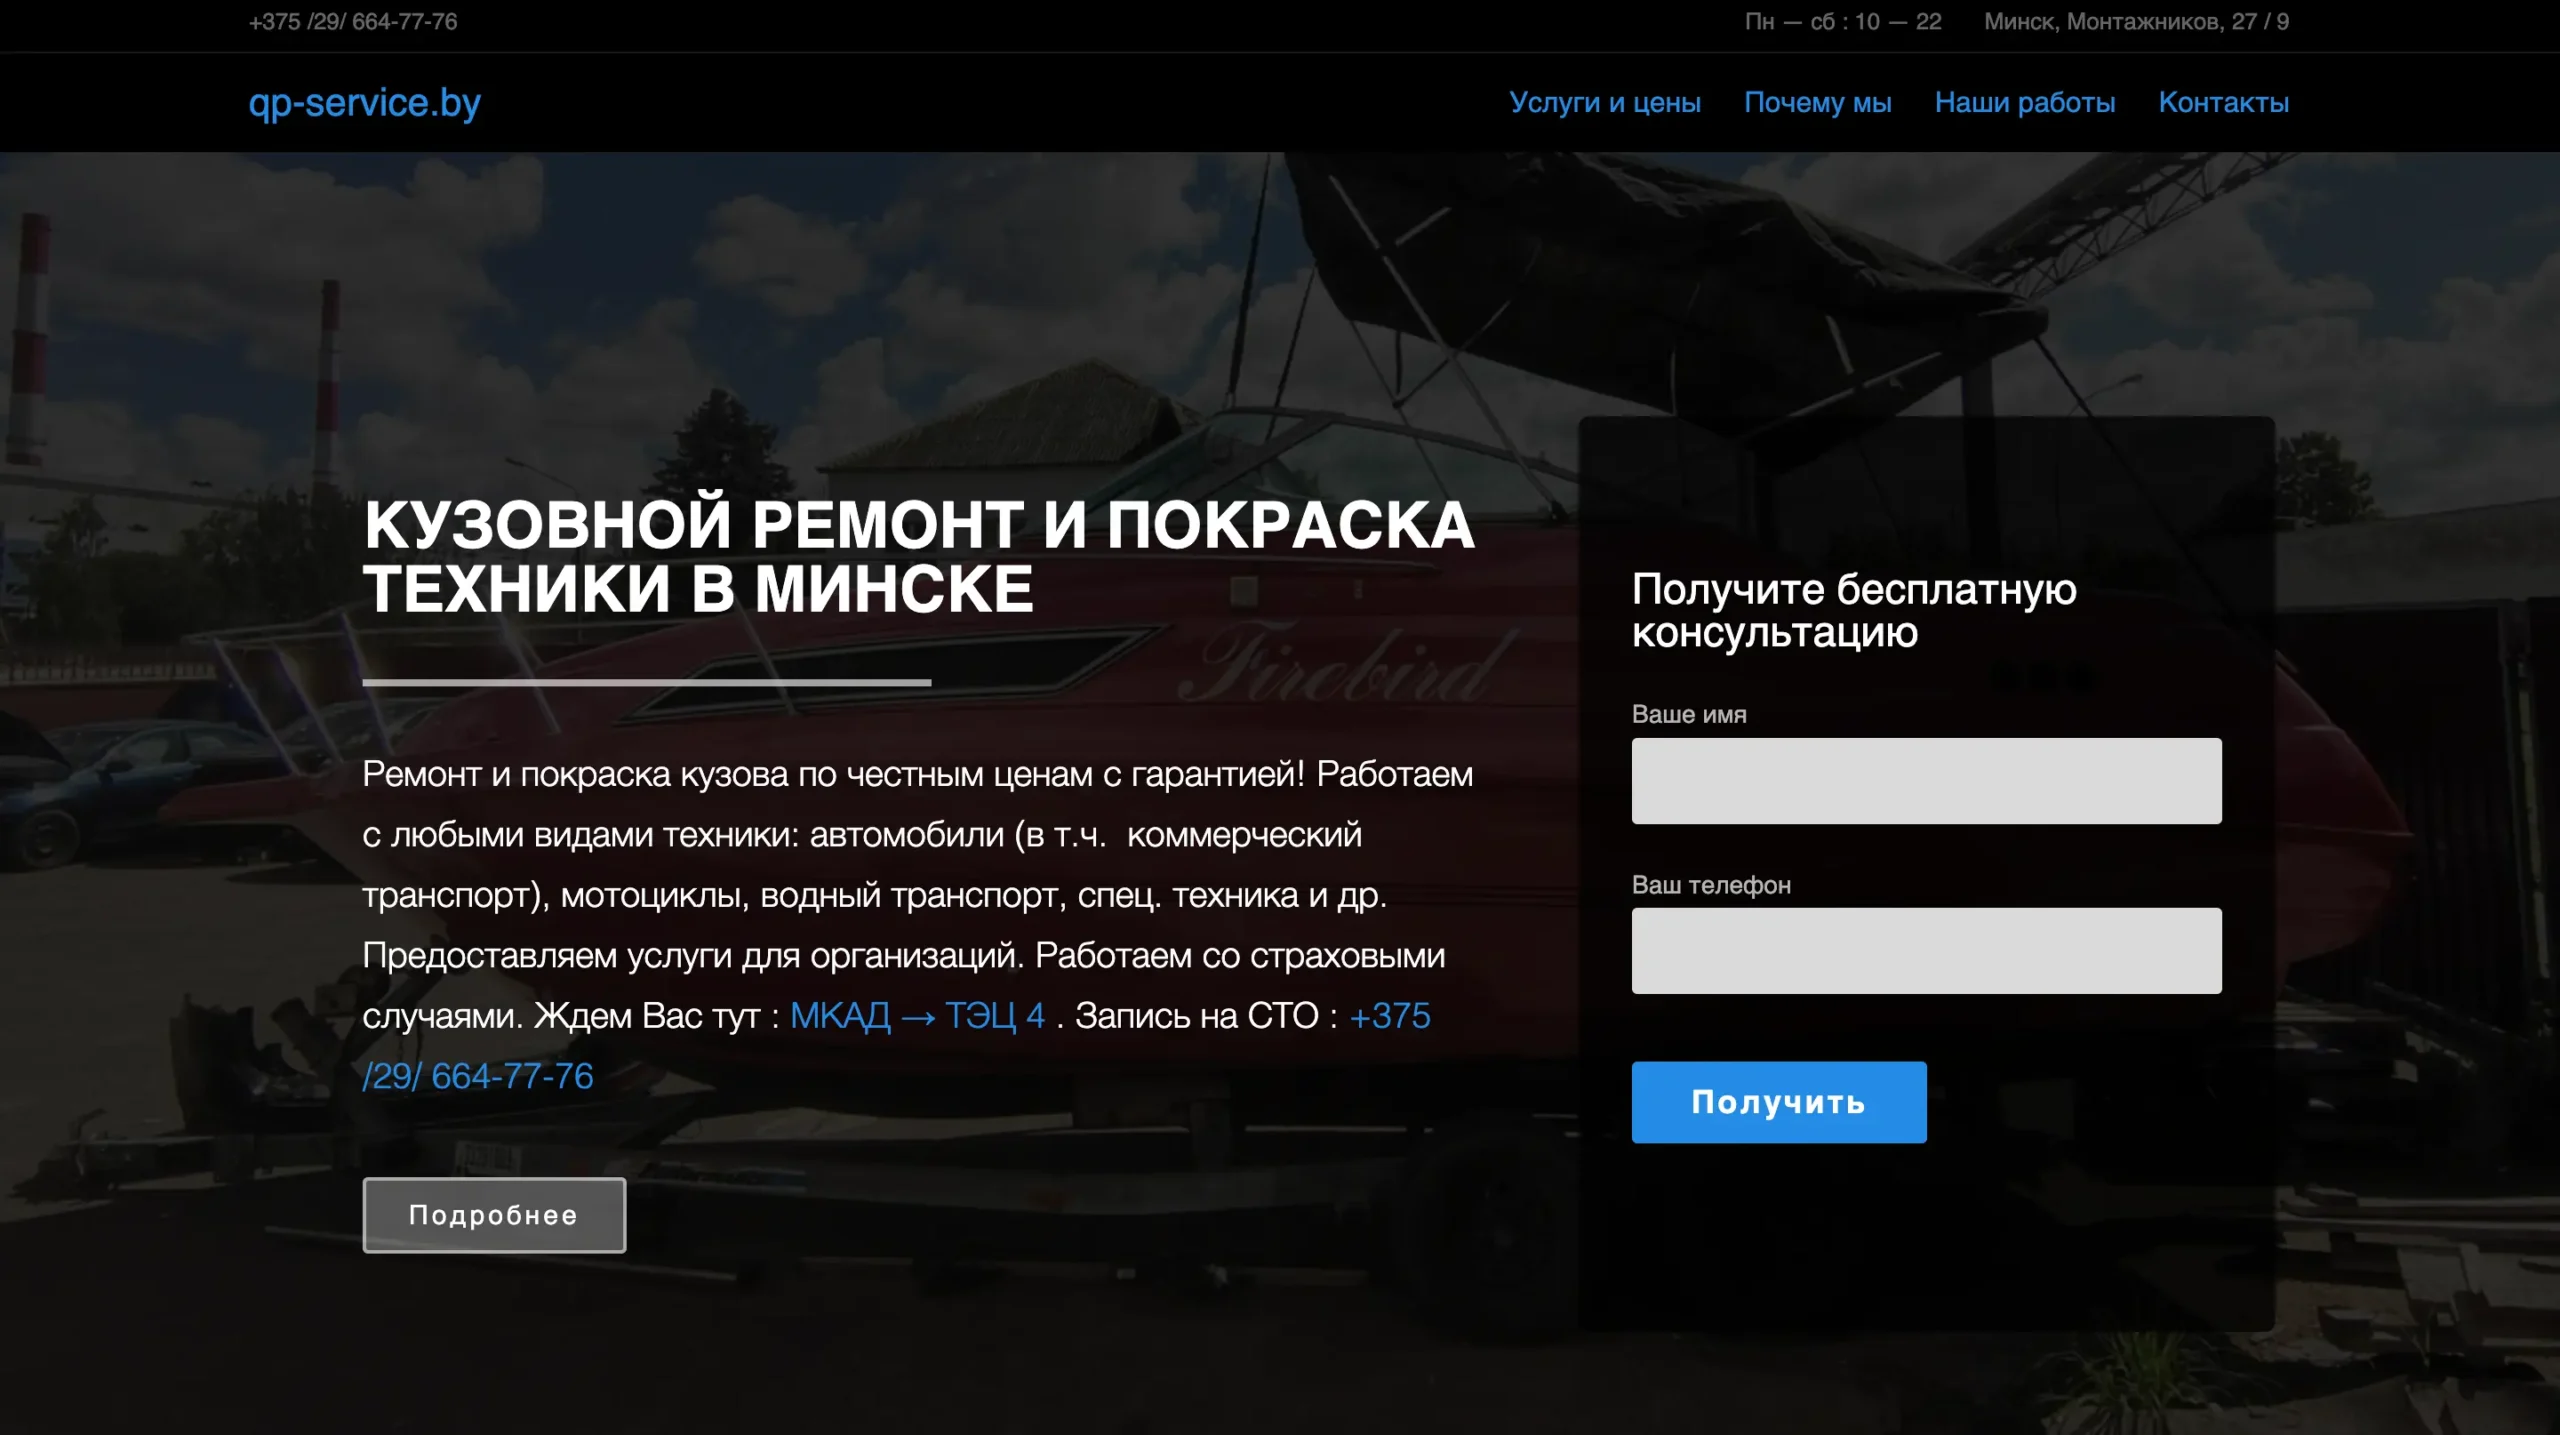Open the Наши работы menu item
The height and width of the screenshot is (1435, 2560).
[x=2024, y=102]
